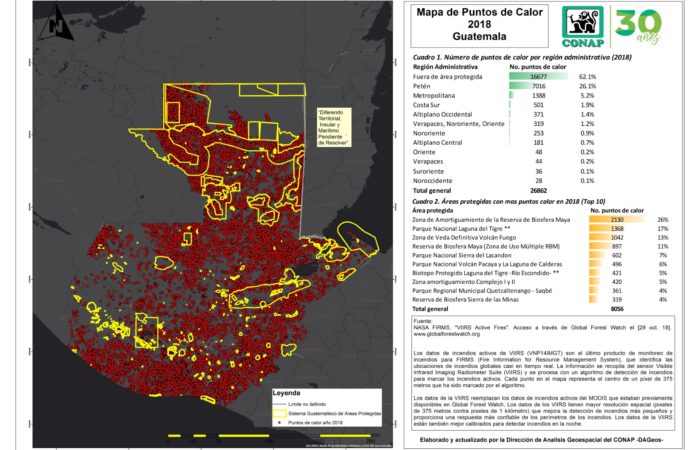Click the Fuente label in the notes
The width and height of the screenshot is (700, 450).
click(x=423, y=321)
